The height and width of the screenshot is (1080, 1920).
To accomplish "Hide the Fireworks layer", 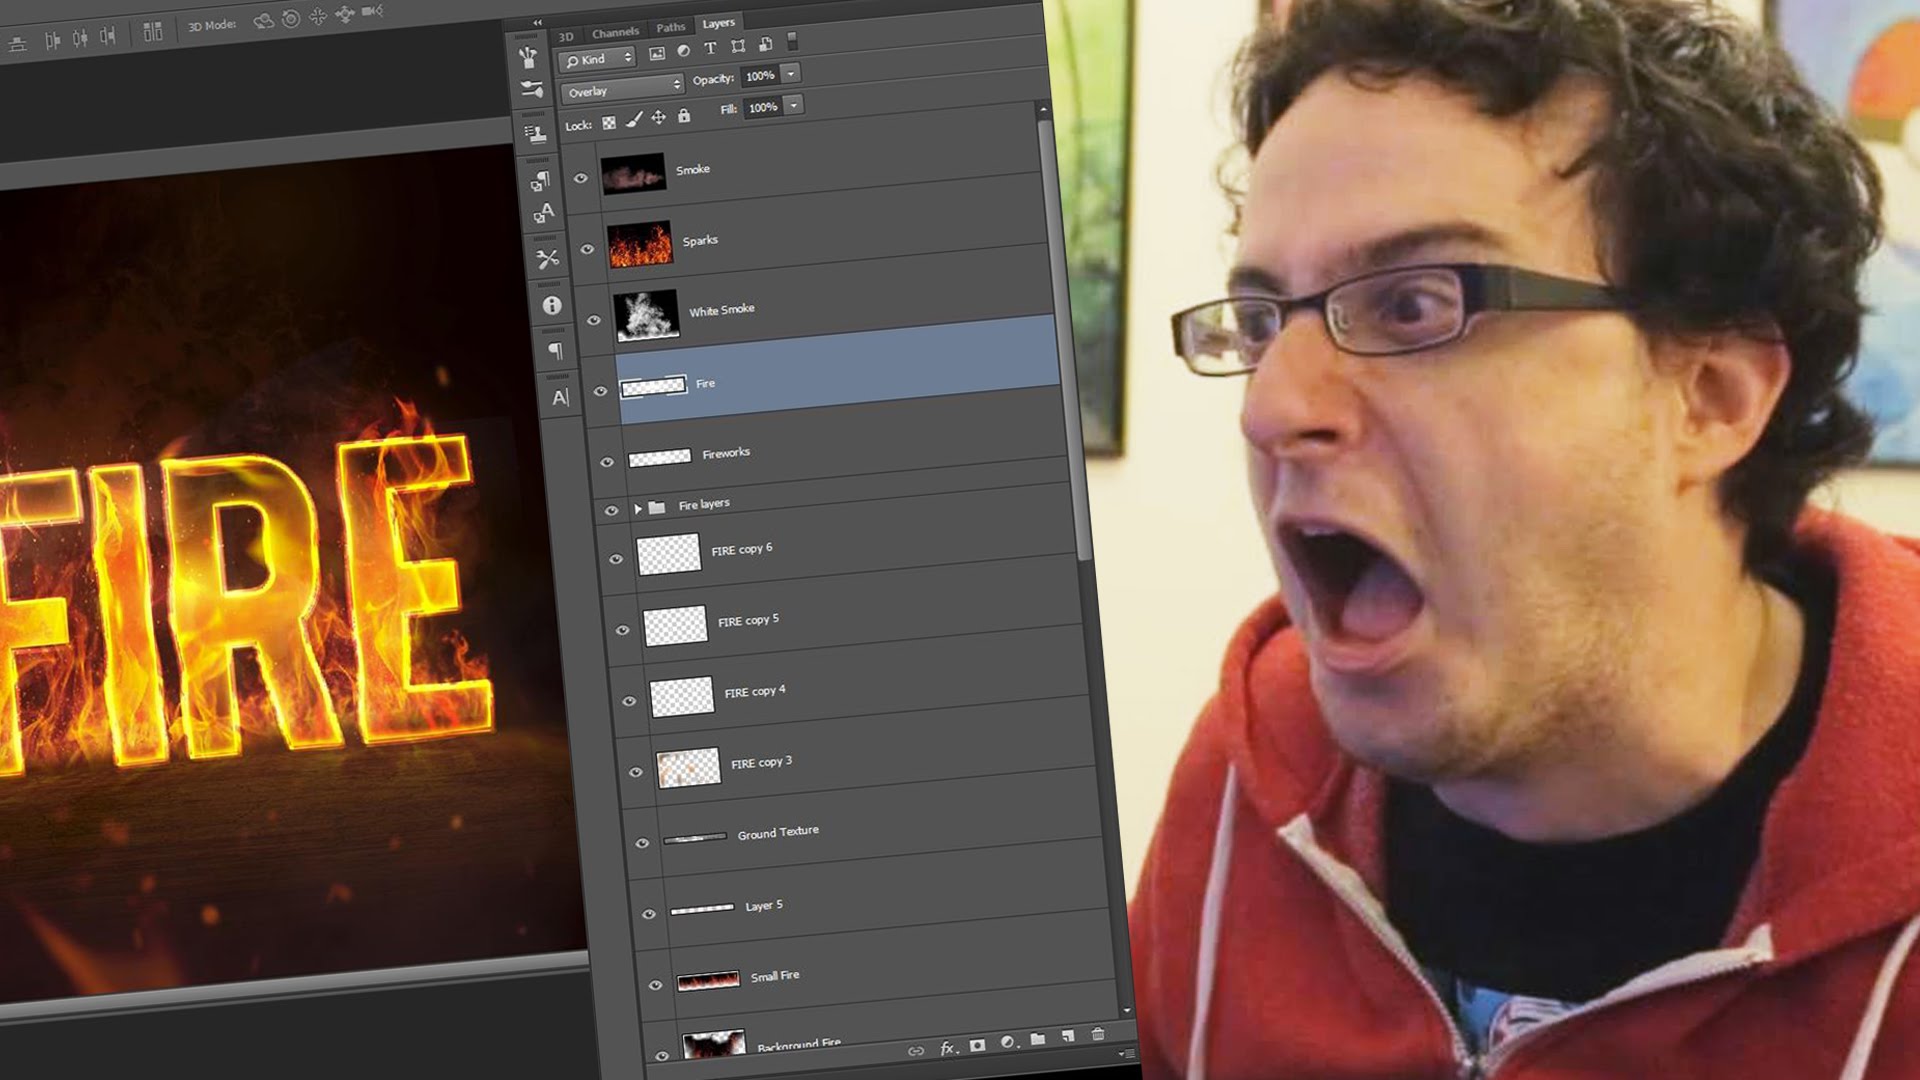I will 607,462.
